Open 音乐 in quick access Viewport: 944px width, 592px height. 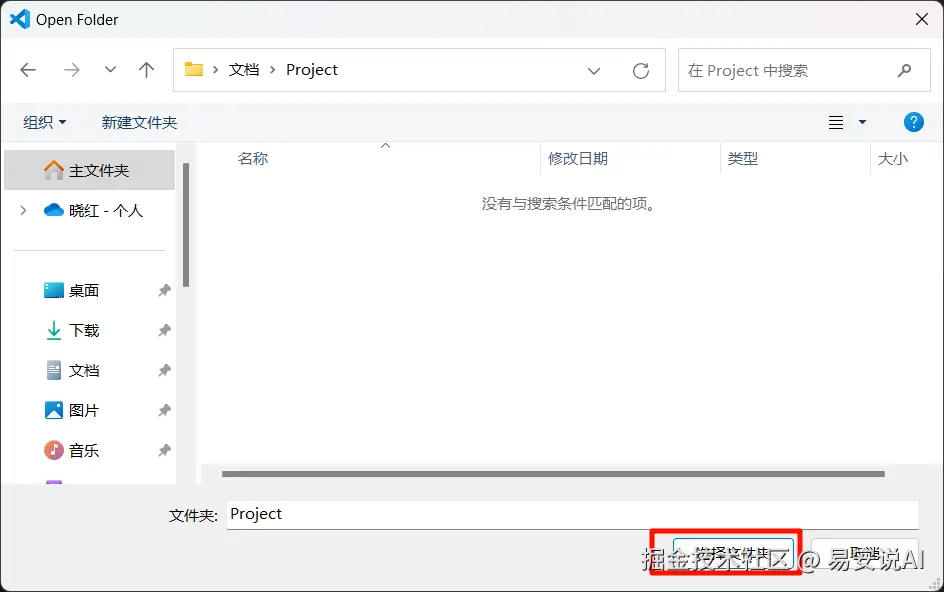(x=72, y=450)
